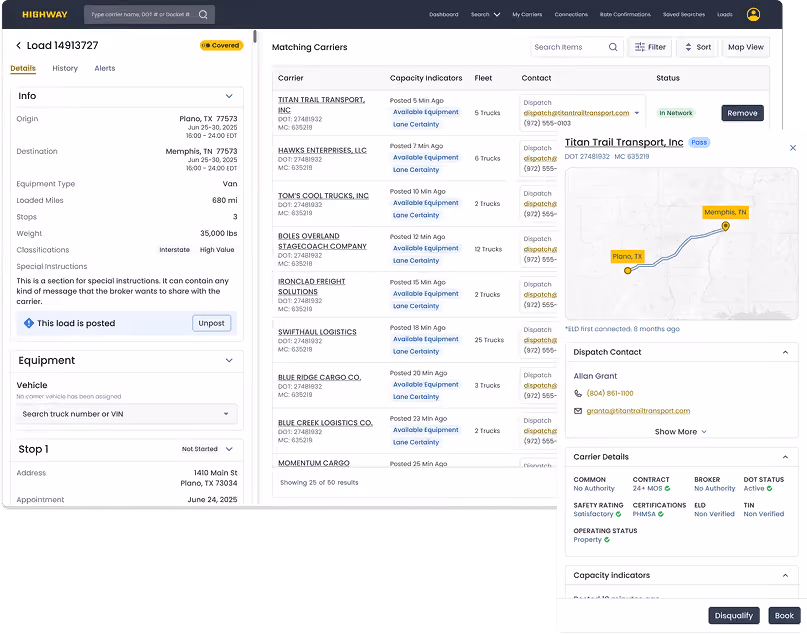Click the Titan Trail Transport panel title
The height and width of the screenshot is (634, 807).
[624, 142]
